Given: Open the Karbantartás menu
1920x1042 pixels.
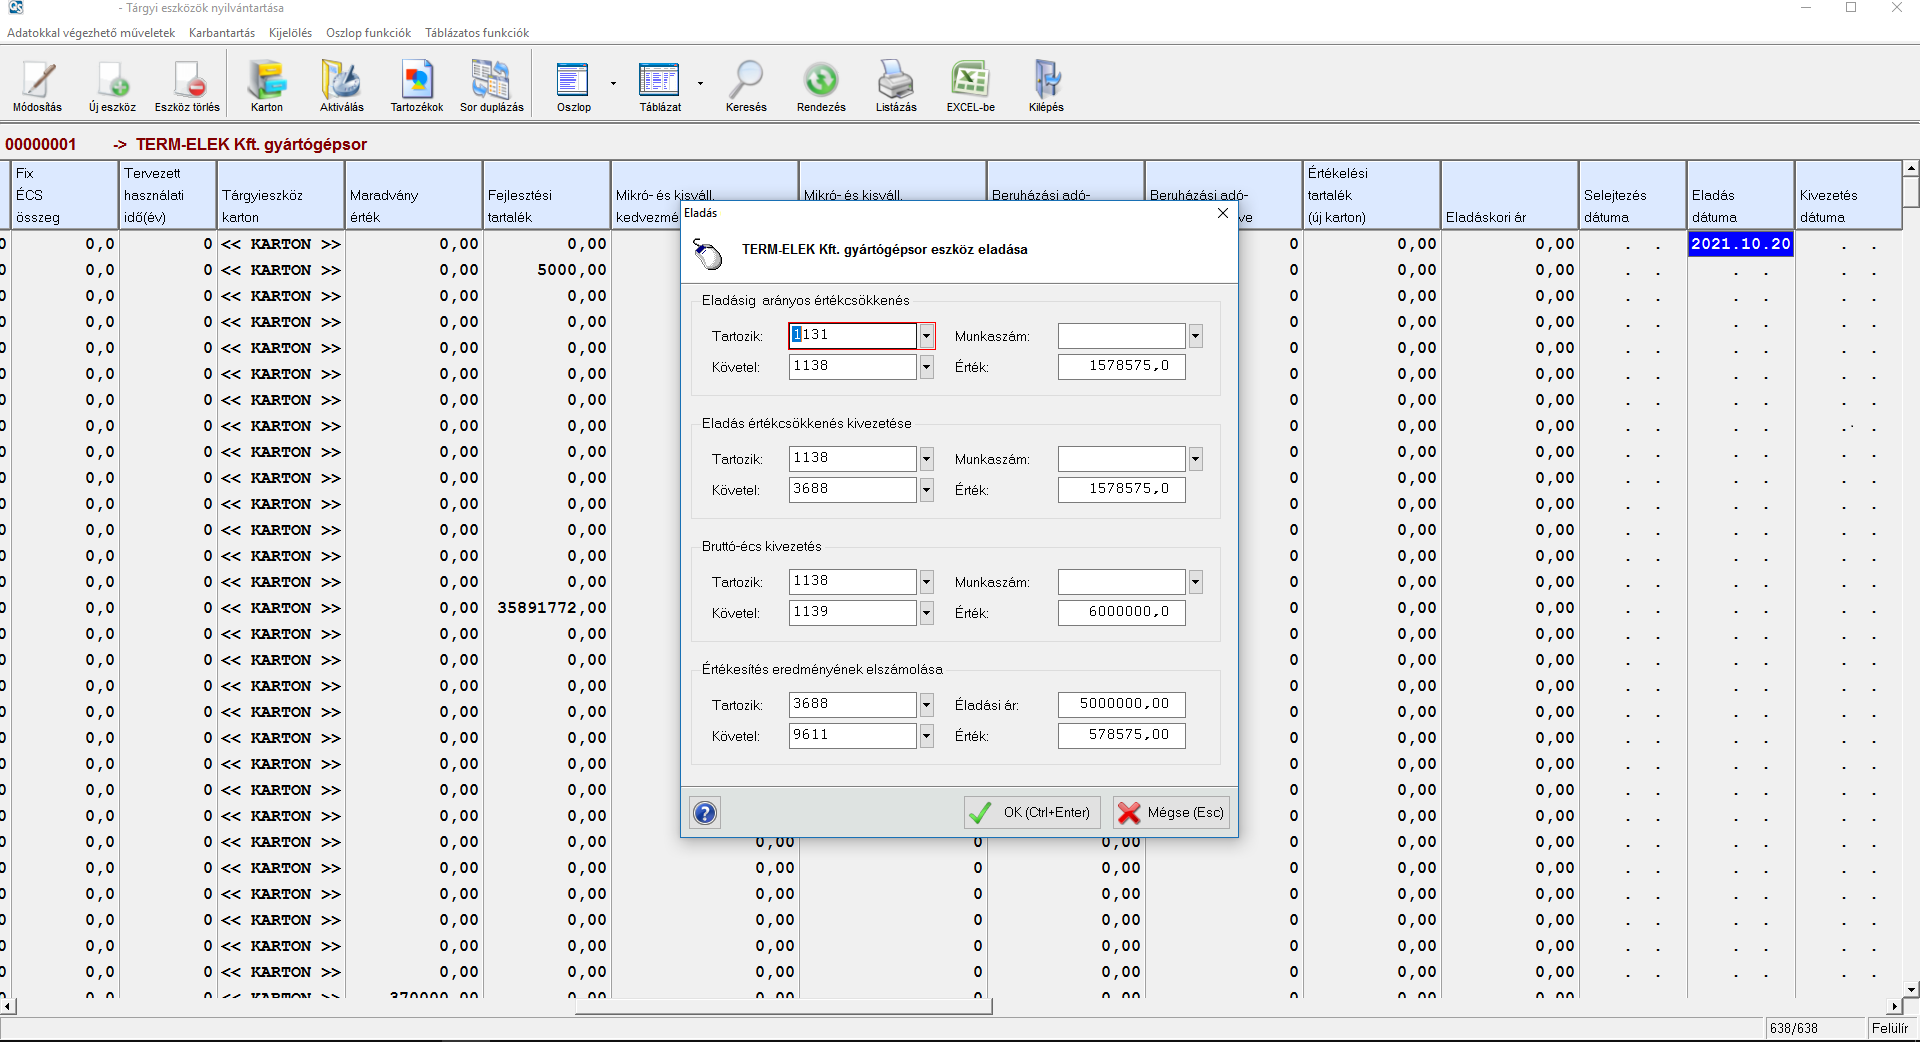Looking at the screenshot, I should [x=221, y=33].
